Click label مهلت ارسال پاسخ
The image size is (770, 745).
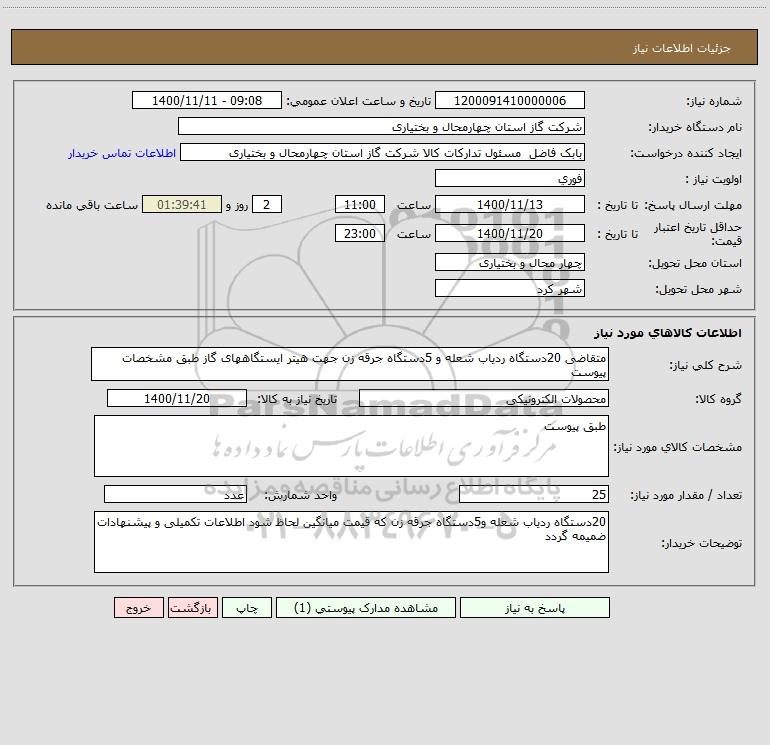tap(693, 205)
